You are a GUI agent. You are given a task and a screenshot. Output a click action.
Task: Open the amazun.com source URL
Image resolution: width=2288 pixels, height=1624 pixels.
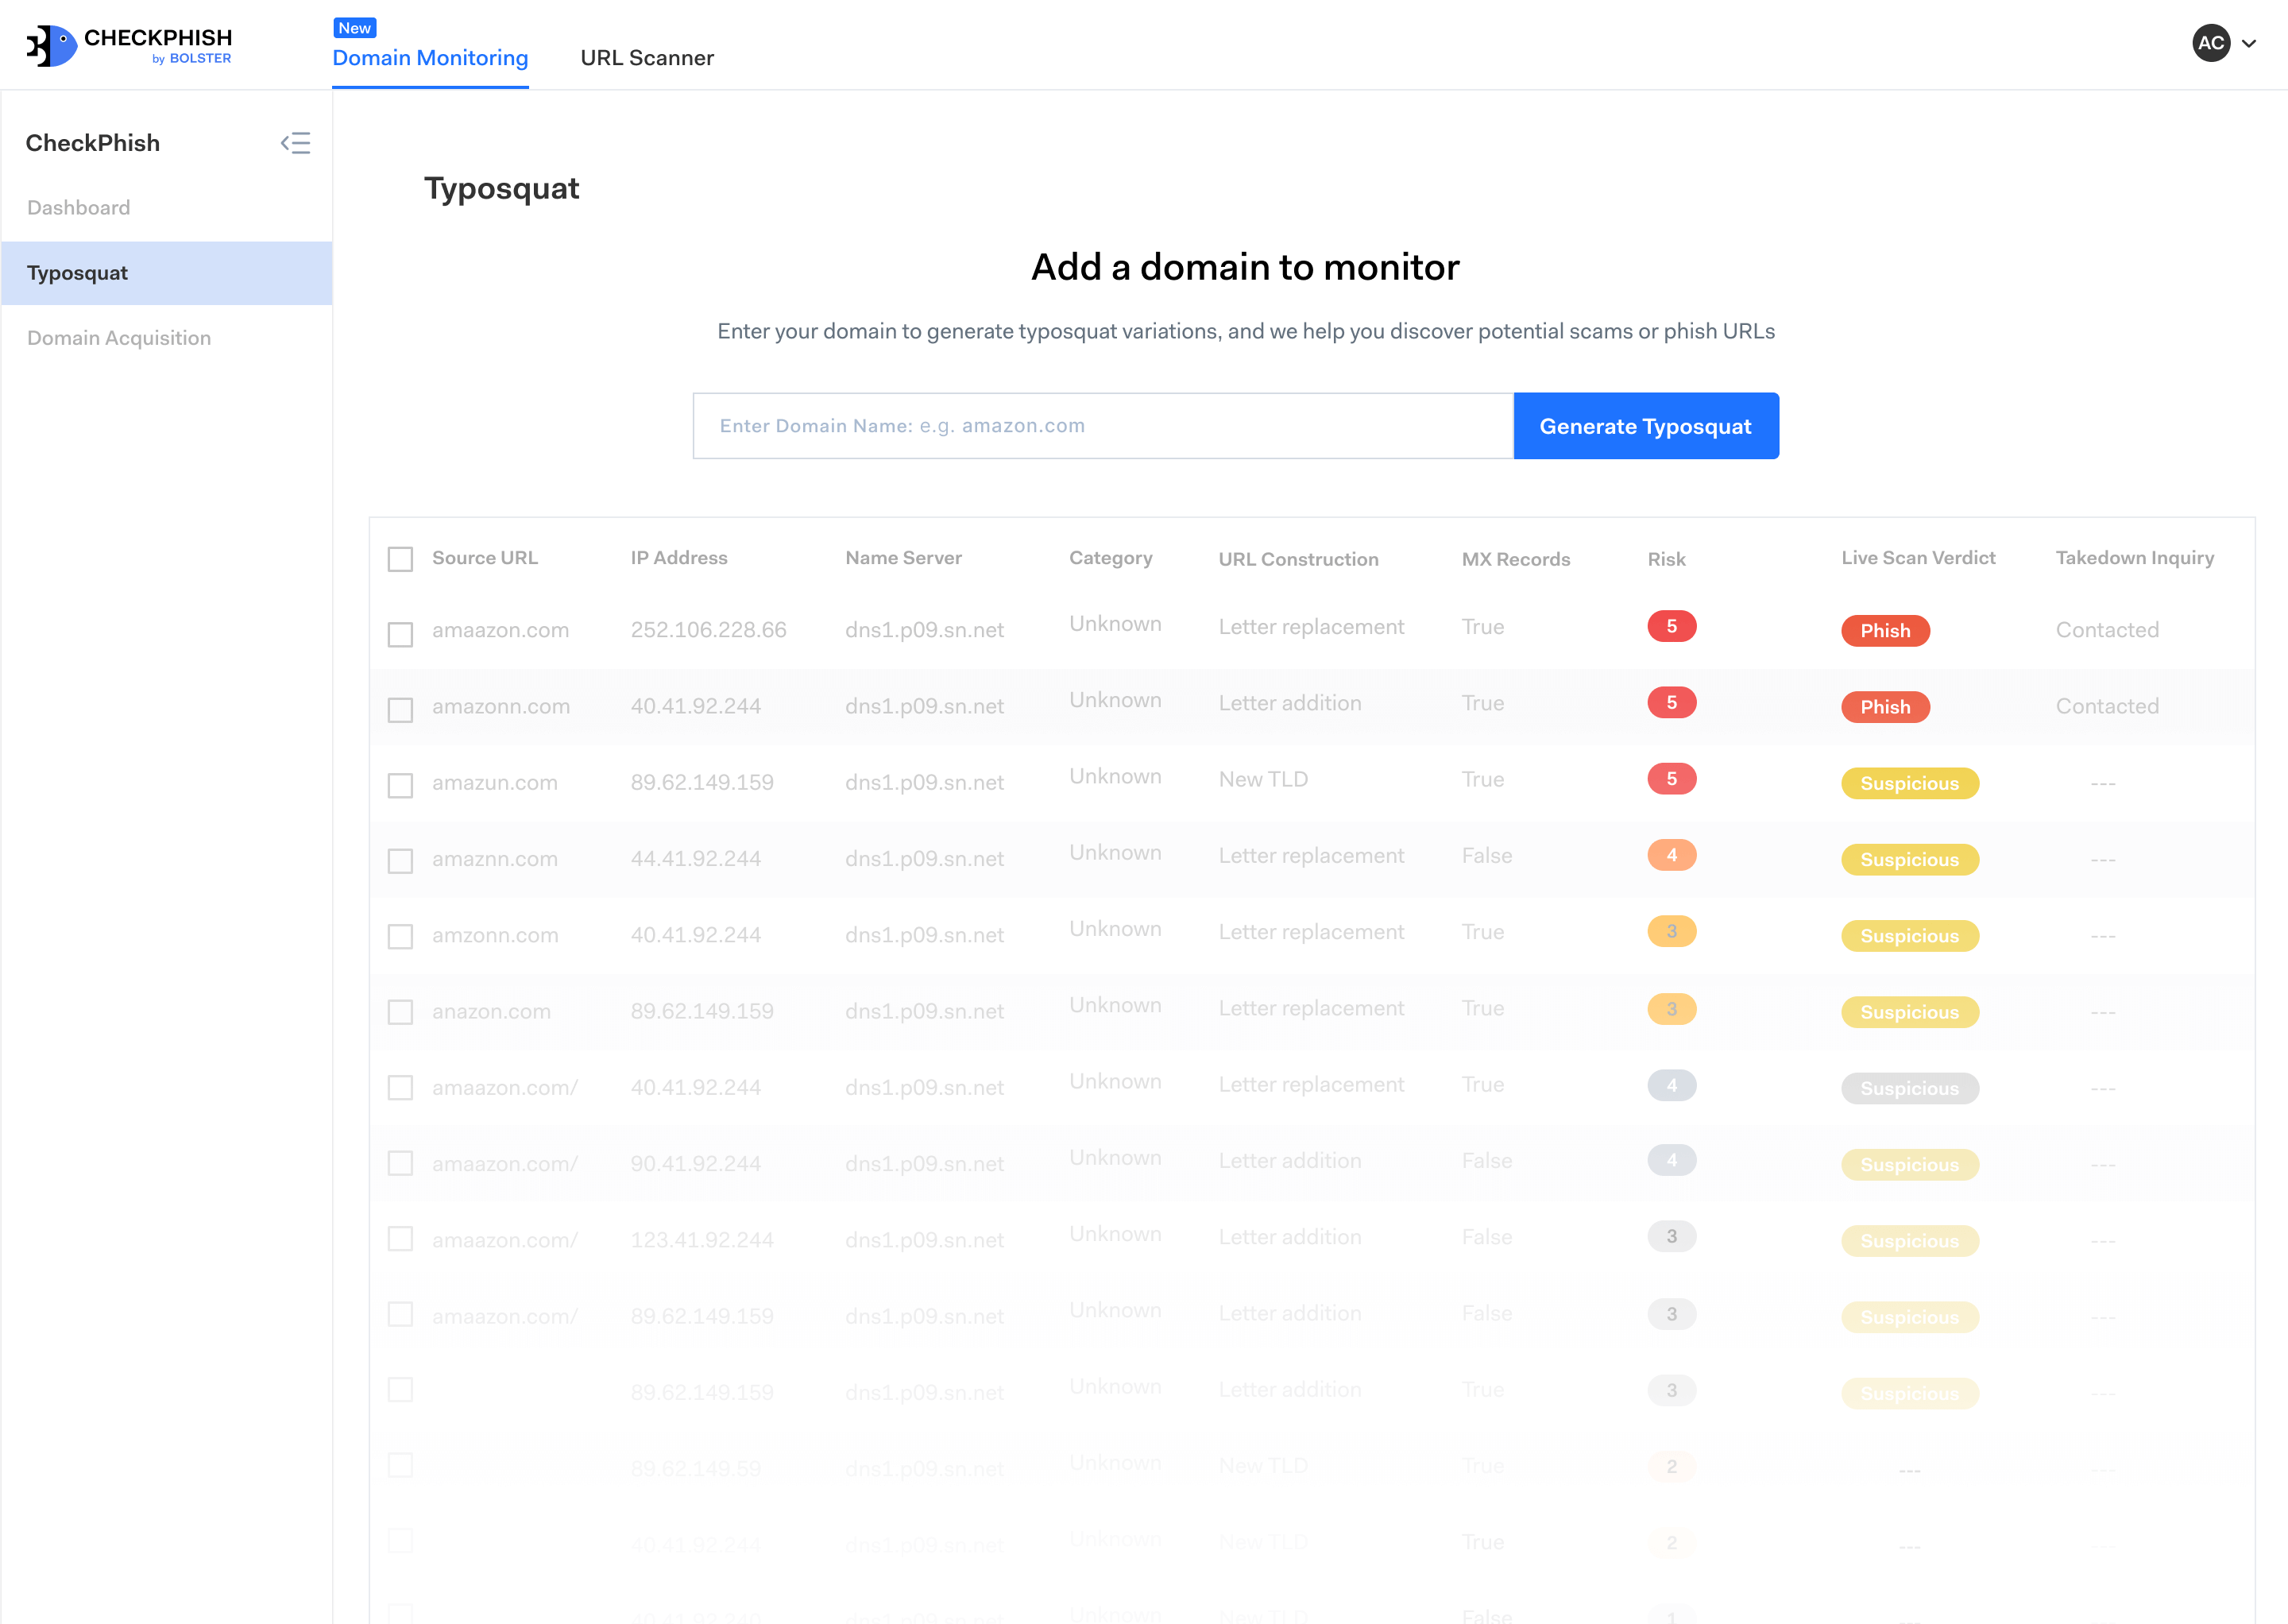click(x=495, y=782)
